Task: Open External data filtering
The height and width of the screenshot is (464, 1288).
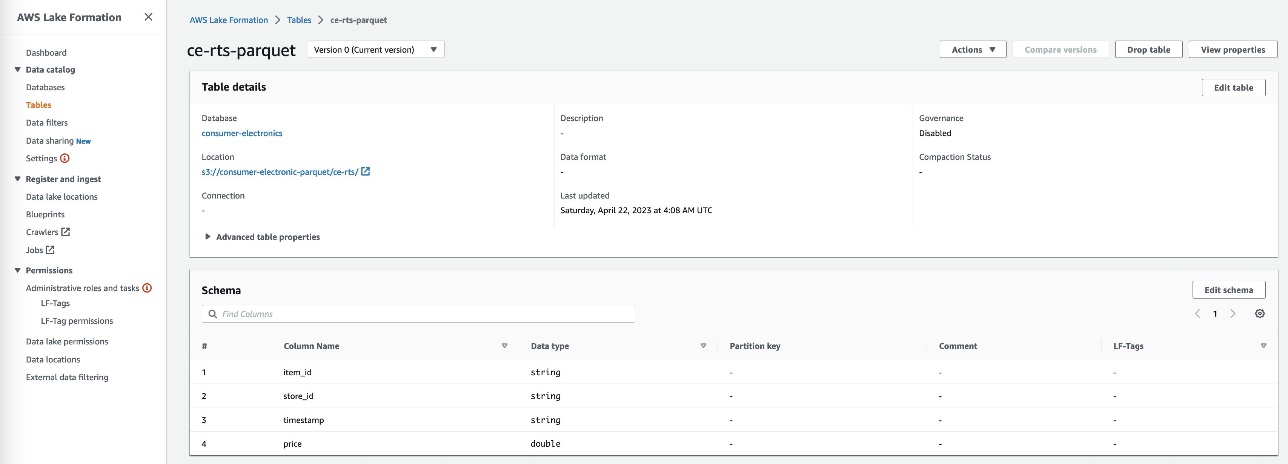Action: 67,377
